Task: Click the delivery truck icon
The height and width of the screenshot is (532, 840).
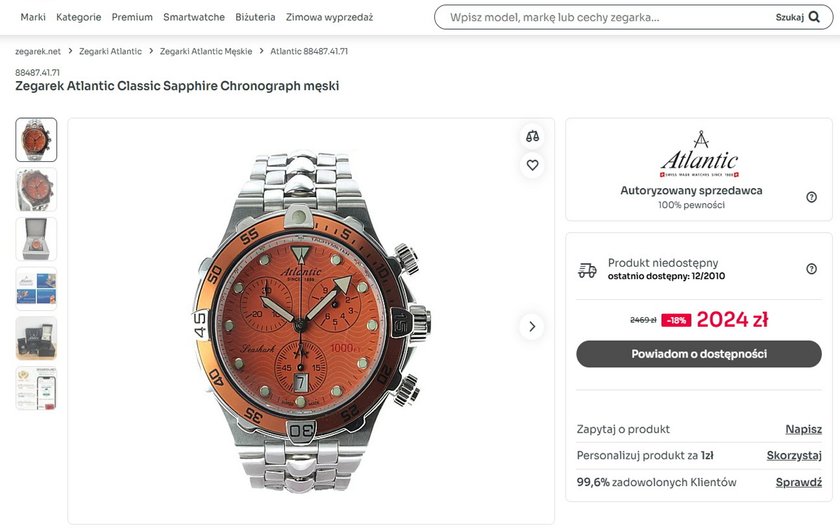Action: click(587, 270)
